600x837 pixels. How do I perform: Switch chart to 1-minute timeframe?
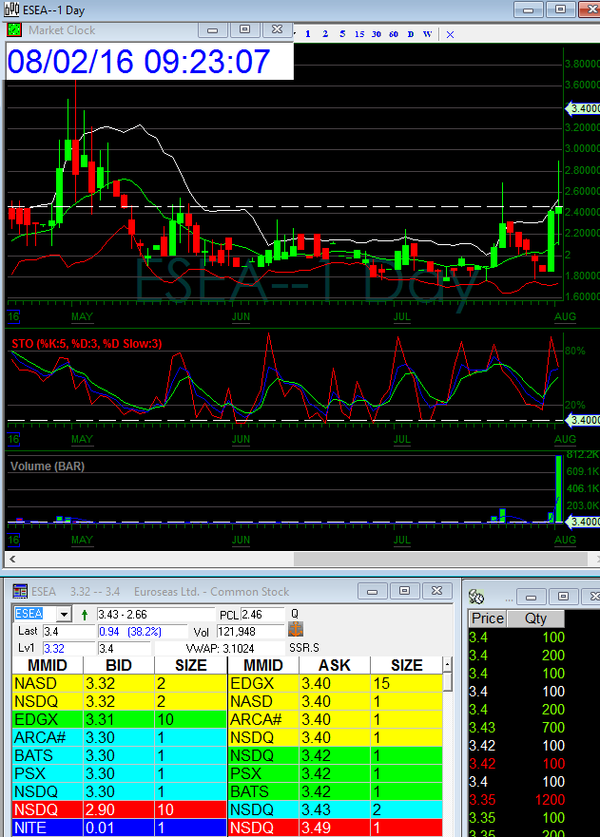pos(308,33)
